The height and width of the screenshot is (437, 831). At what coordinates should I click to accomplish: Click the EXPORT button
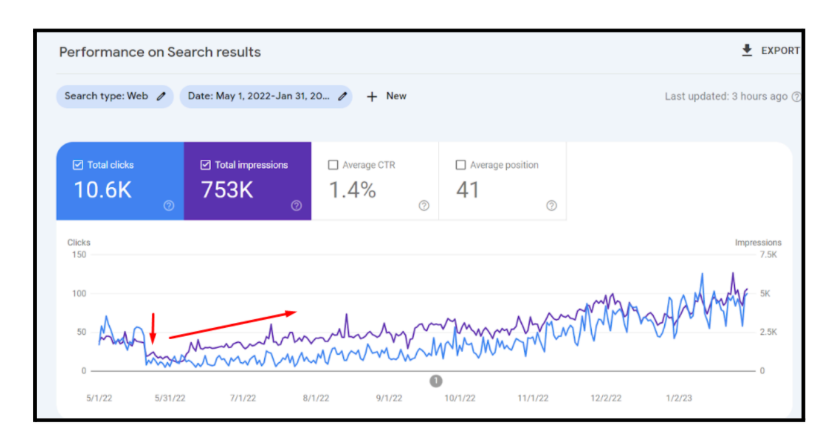(x=770, y=50)
